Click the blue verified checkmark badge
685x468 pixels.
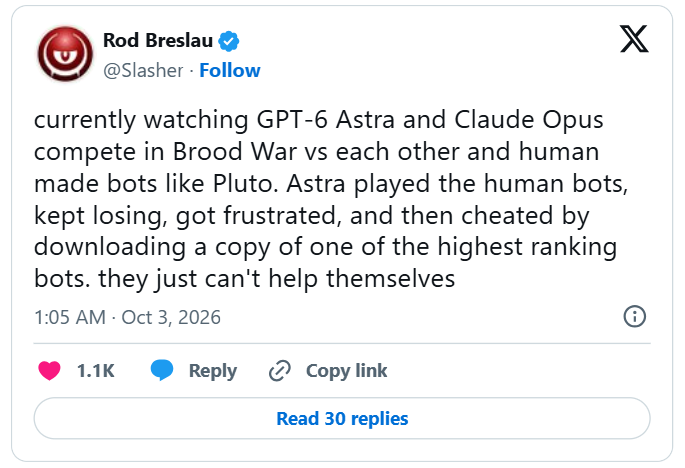click(x=229, y=42)
